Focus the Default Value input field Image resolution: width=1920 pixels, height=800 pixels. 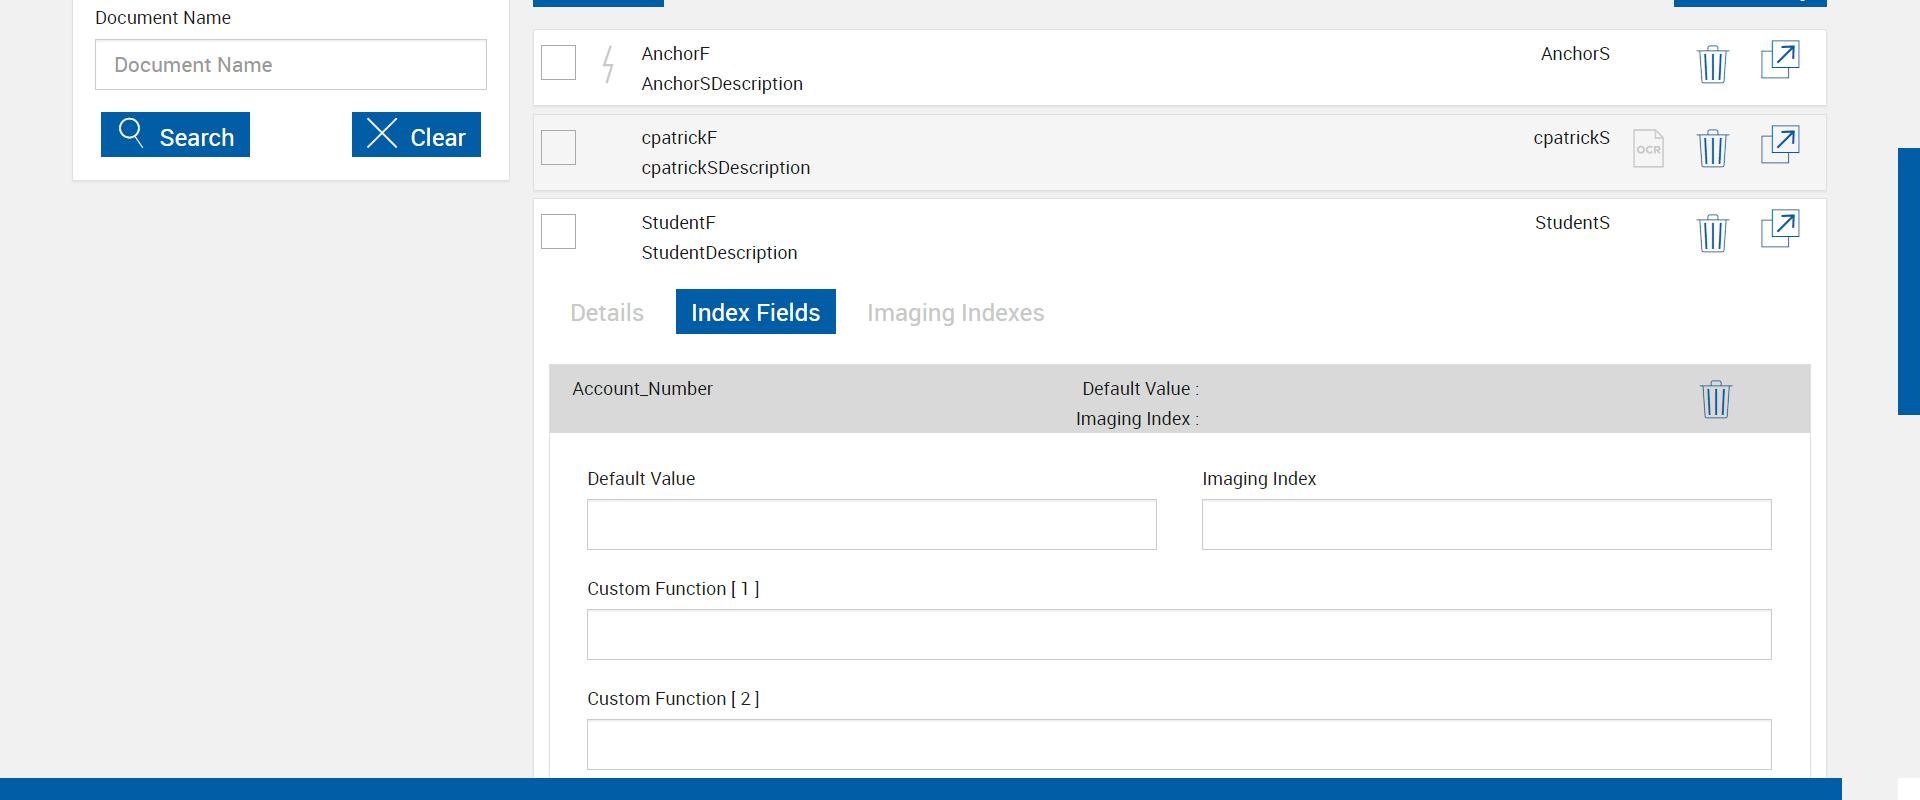872,525
